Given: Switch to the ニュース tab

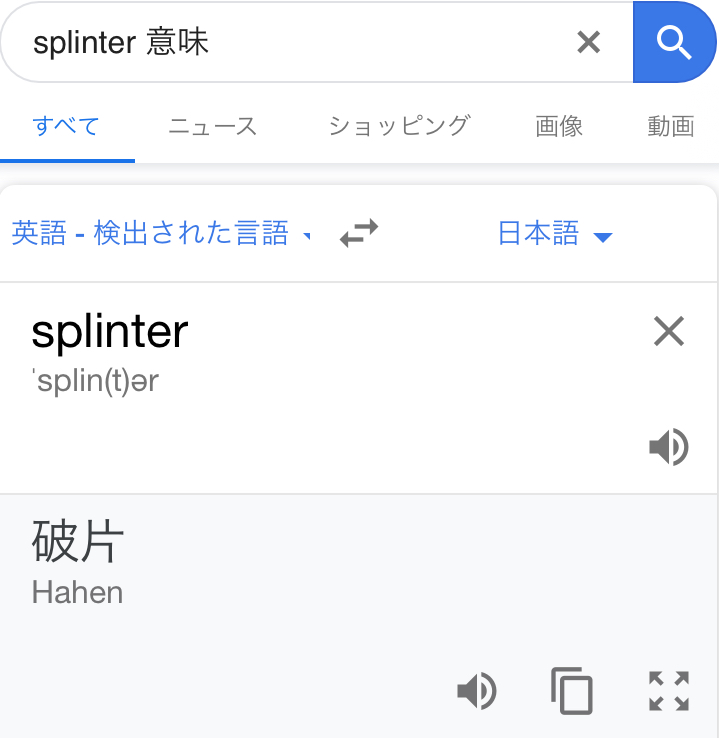Looking at the screenshot, I should (212, 126).
